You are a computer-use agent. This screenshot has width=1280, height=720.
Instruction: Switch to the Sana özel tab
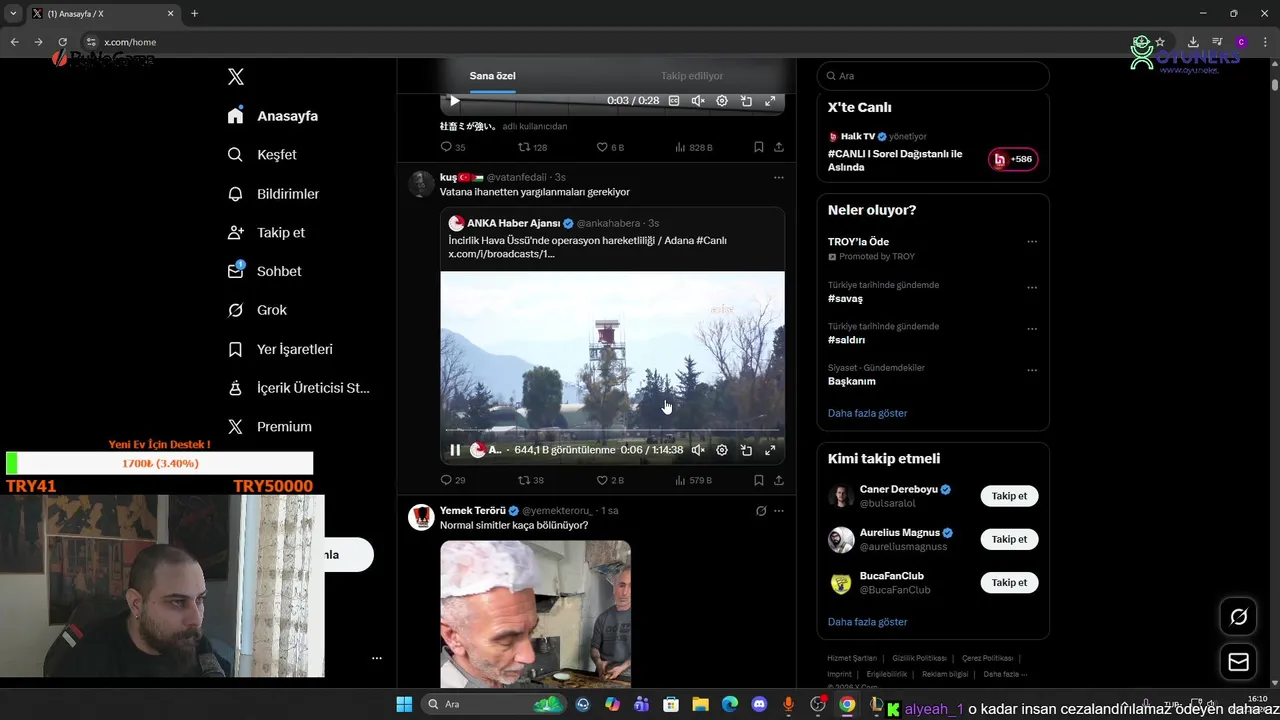point(493,76)
